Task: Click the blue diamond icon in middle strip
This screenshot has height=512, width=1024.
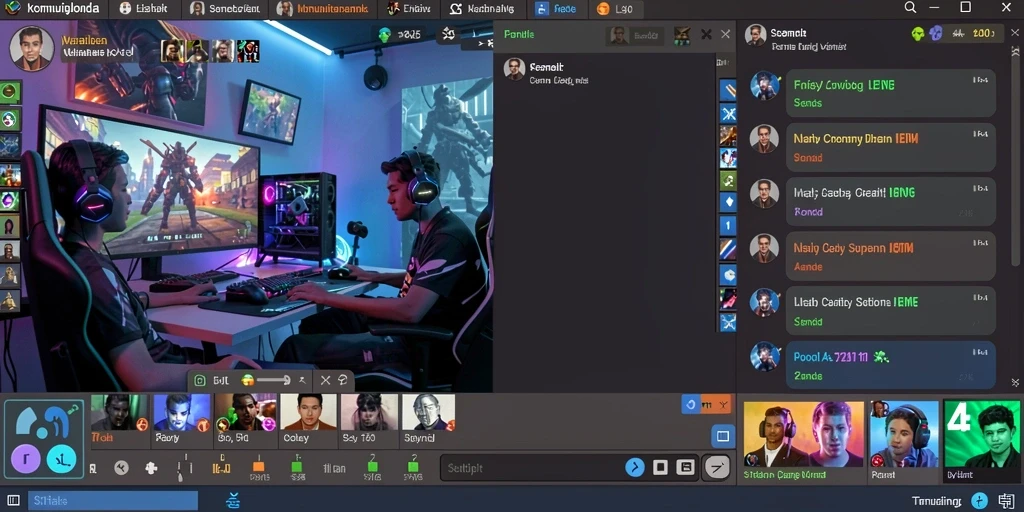Action: click(728, 202)
